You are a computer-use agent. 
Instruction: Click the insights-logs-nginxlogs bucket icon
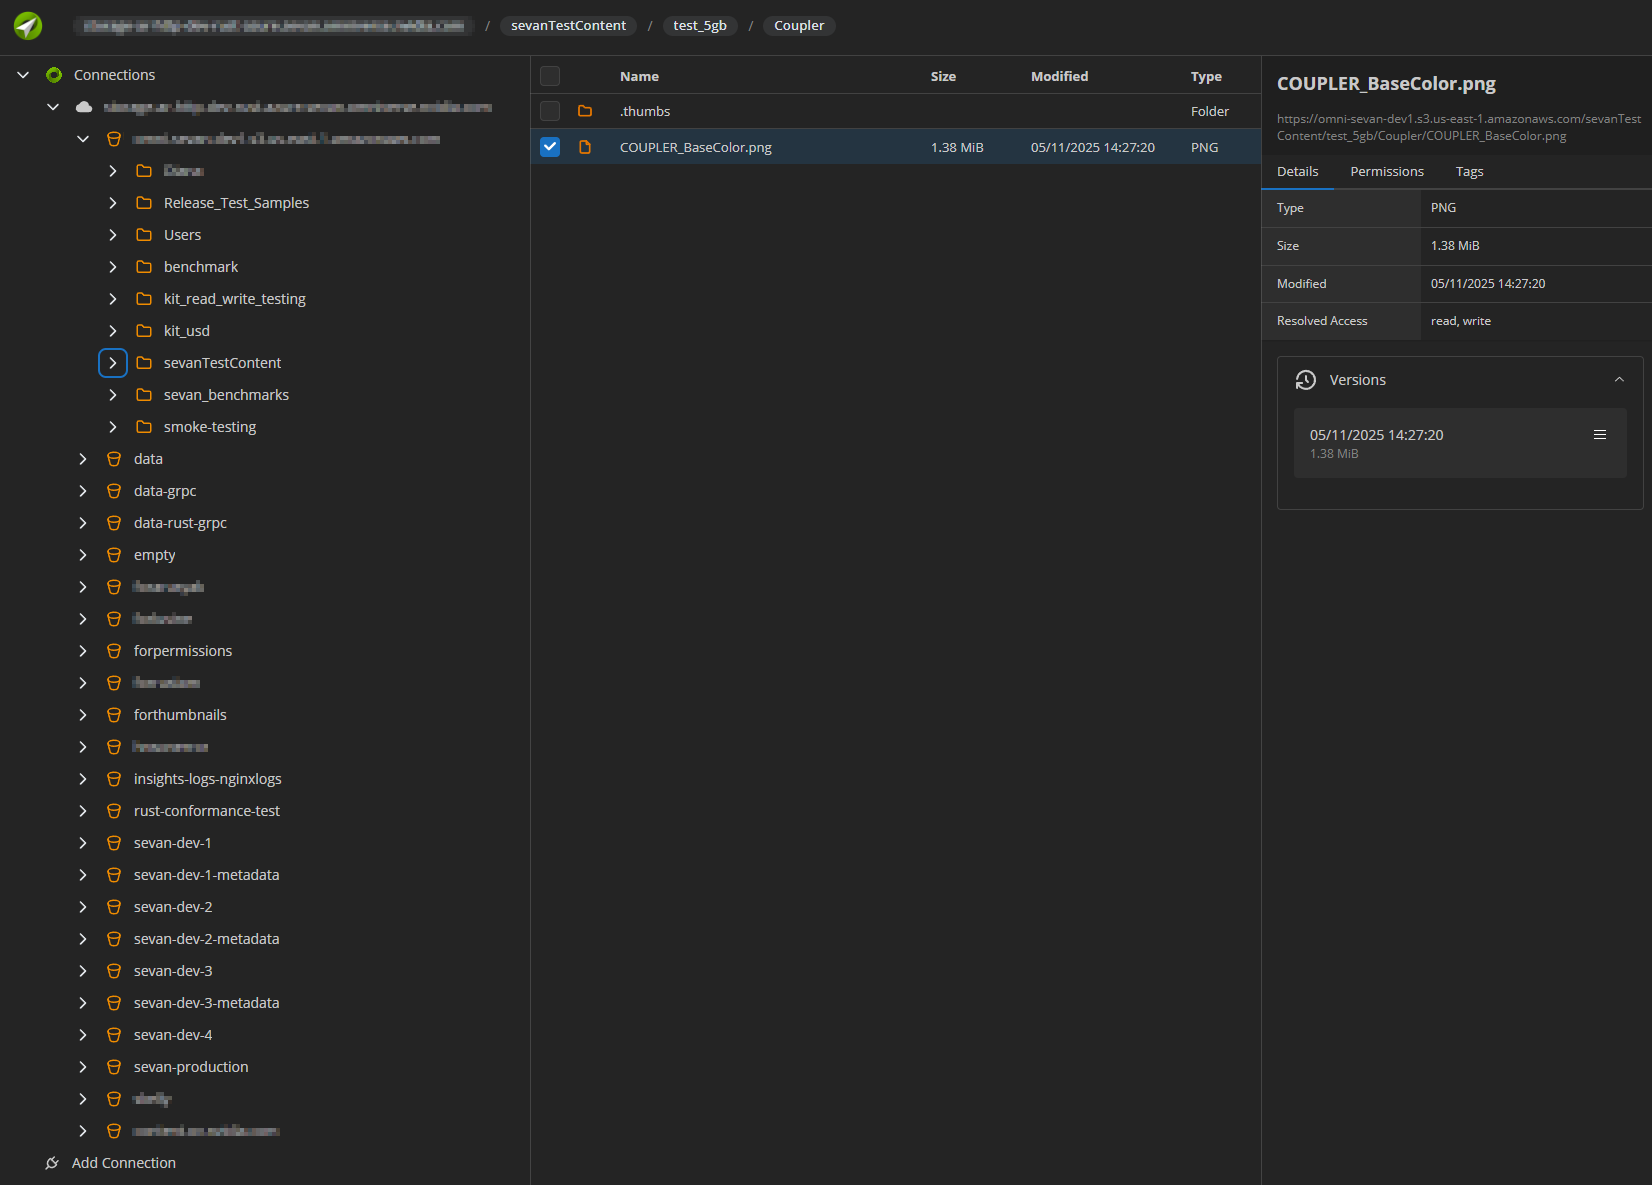point(114,779)
